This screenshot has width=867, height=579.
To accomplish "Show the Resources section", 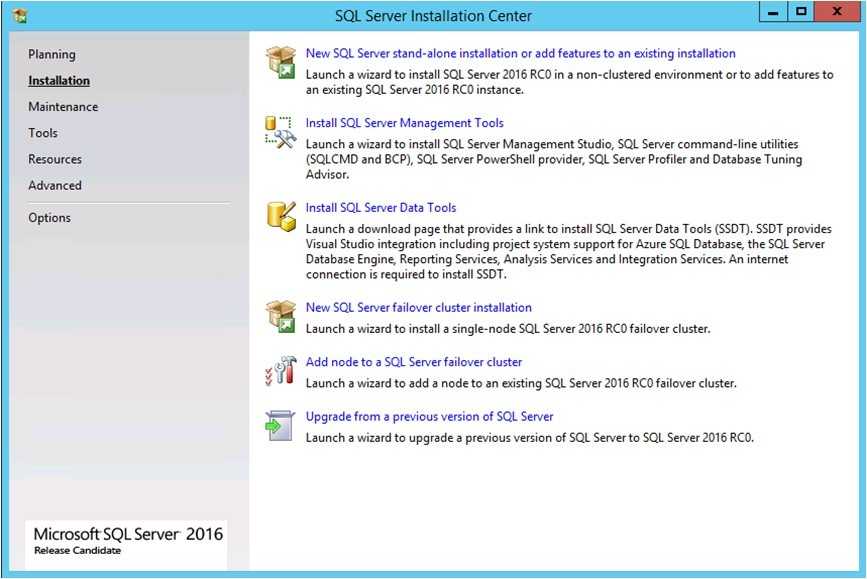I will 55,159.
